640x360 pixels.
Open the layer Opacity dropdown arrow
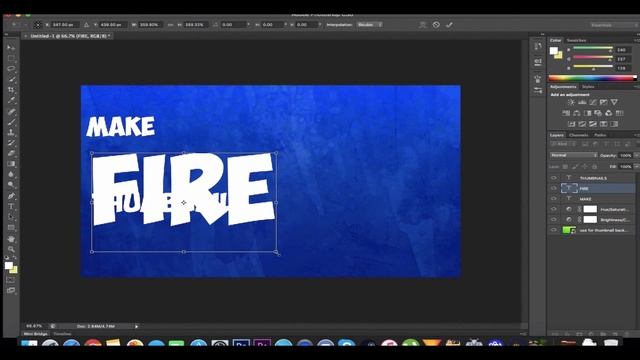coord(636,156)
